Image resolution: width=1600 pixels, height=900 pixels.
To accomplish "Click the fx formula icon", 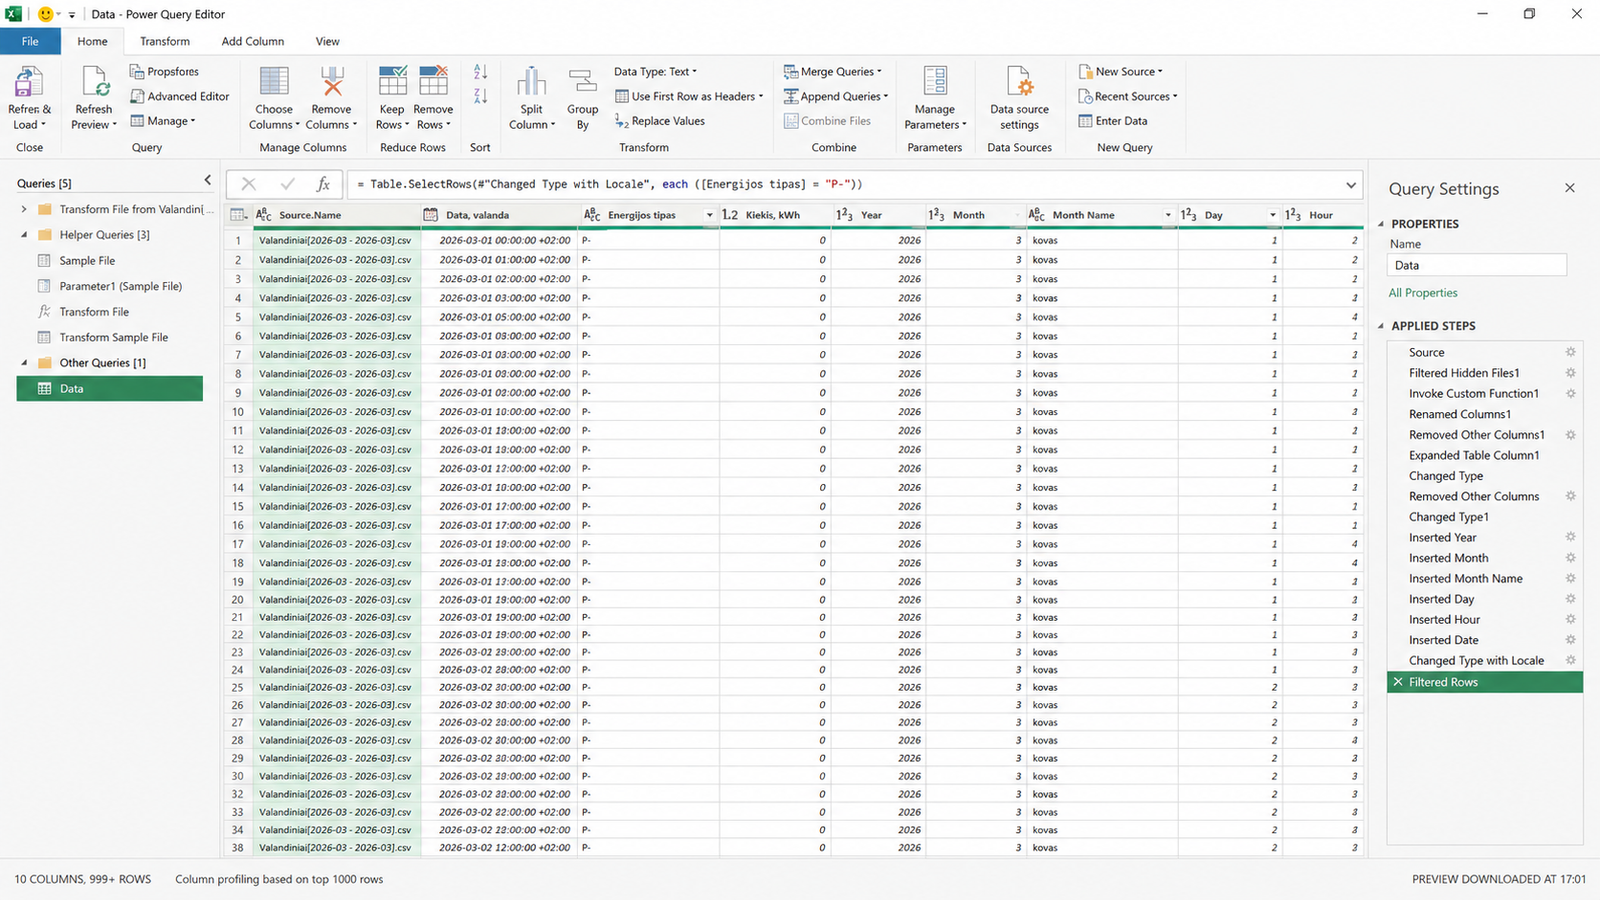I will (x=323, y=184).
